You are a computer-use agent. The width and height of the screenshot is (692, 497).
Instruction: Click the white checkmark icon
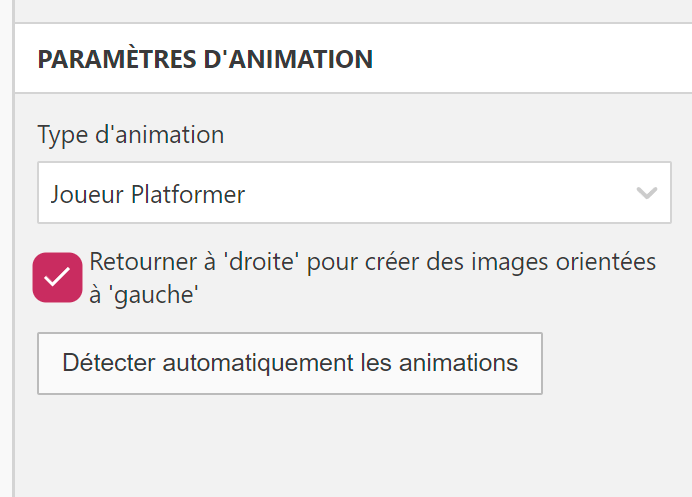pos(57,278)
